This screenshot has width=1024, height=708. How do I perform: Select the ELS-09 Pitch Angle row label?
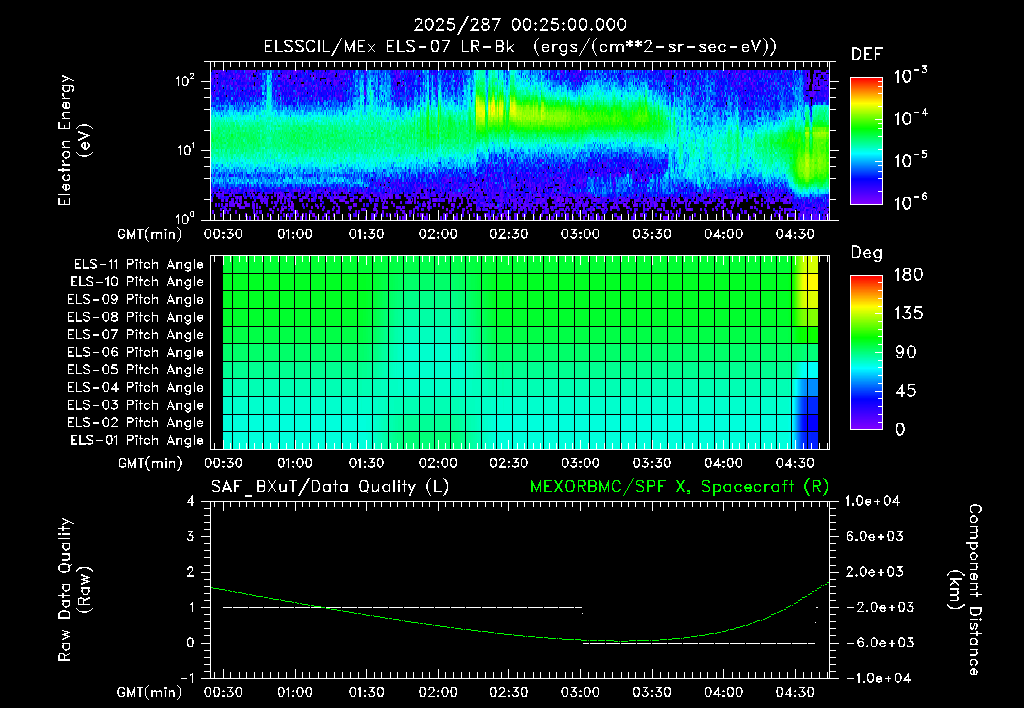tap(136, 300)
